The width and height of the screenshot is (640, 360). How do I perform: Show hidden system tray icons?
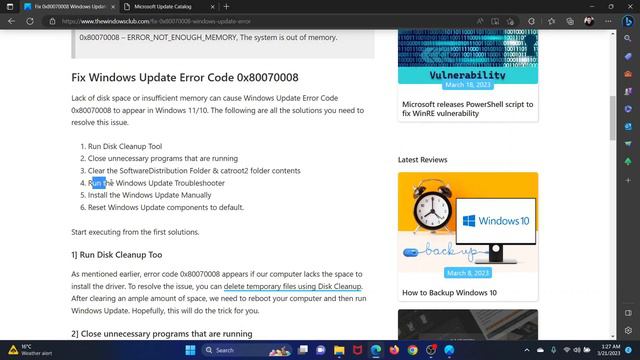click(527, 350)
